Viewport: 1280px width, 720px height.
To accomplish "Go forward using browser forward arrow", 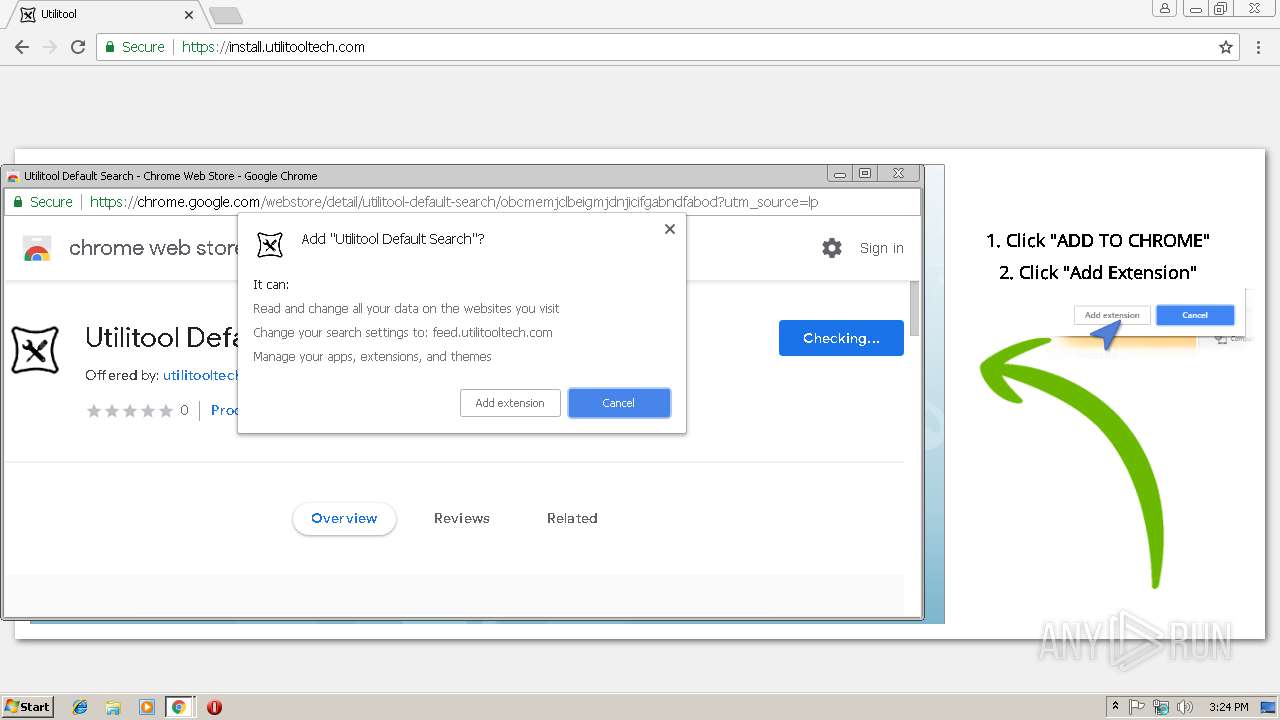I will pos(49,47).
